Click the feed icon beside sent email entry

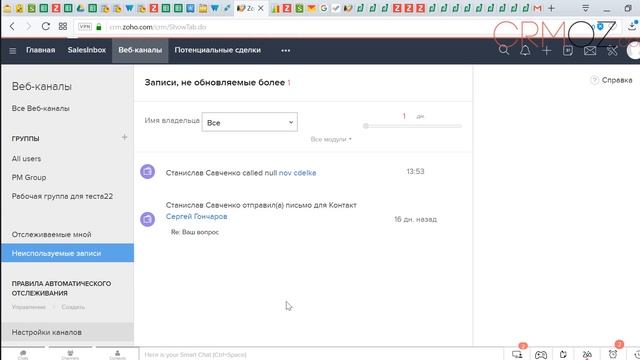148,219
